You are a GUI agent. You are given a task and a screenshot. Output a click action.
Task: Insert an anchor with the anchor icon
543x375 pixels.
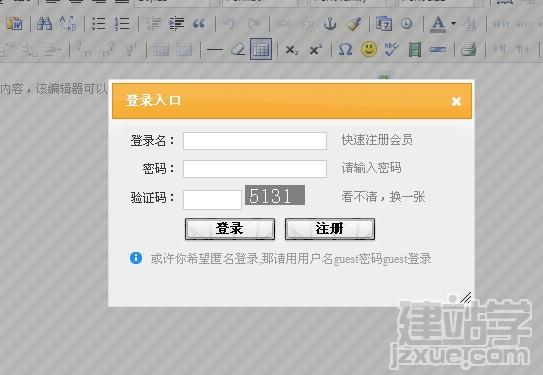329,24
